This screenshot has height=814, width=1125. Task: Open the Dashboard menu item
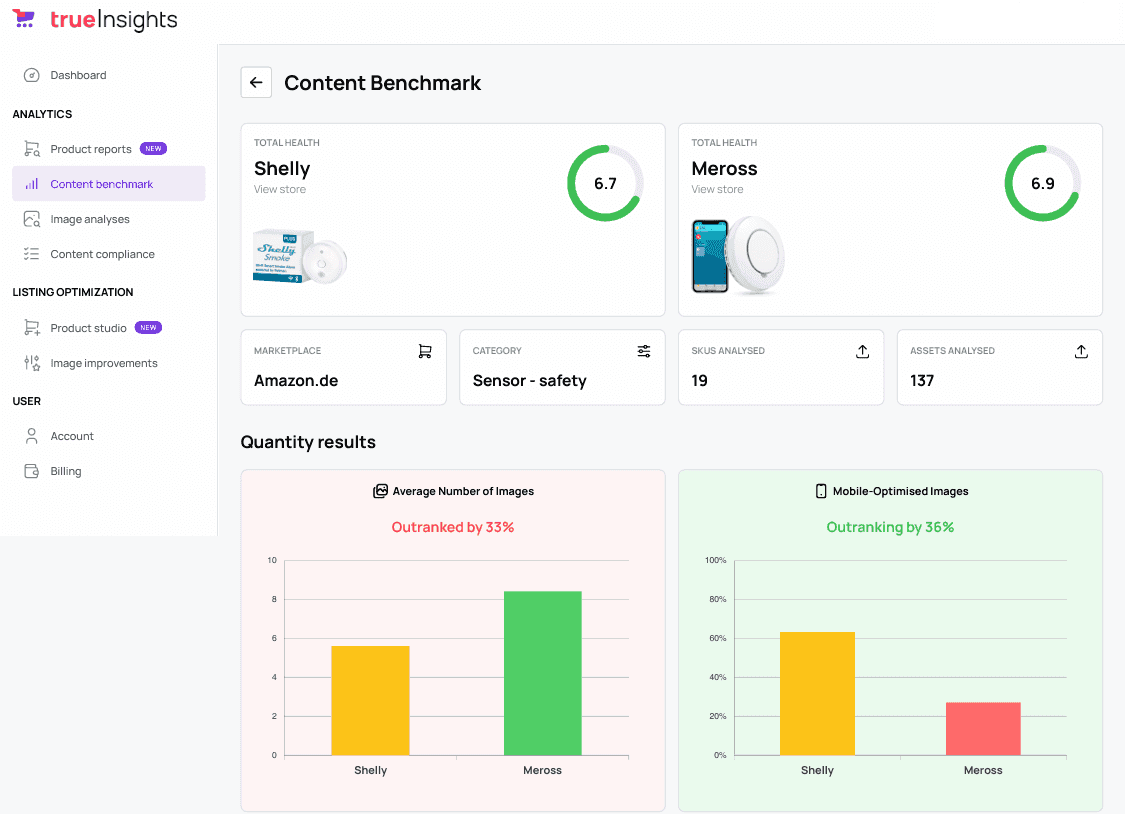click(x=109, y=75)
